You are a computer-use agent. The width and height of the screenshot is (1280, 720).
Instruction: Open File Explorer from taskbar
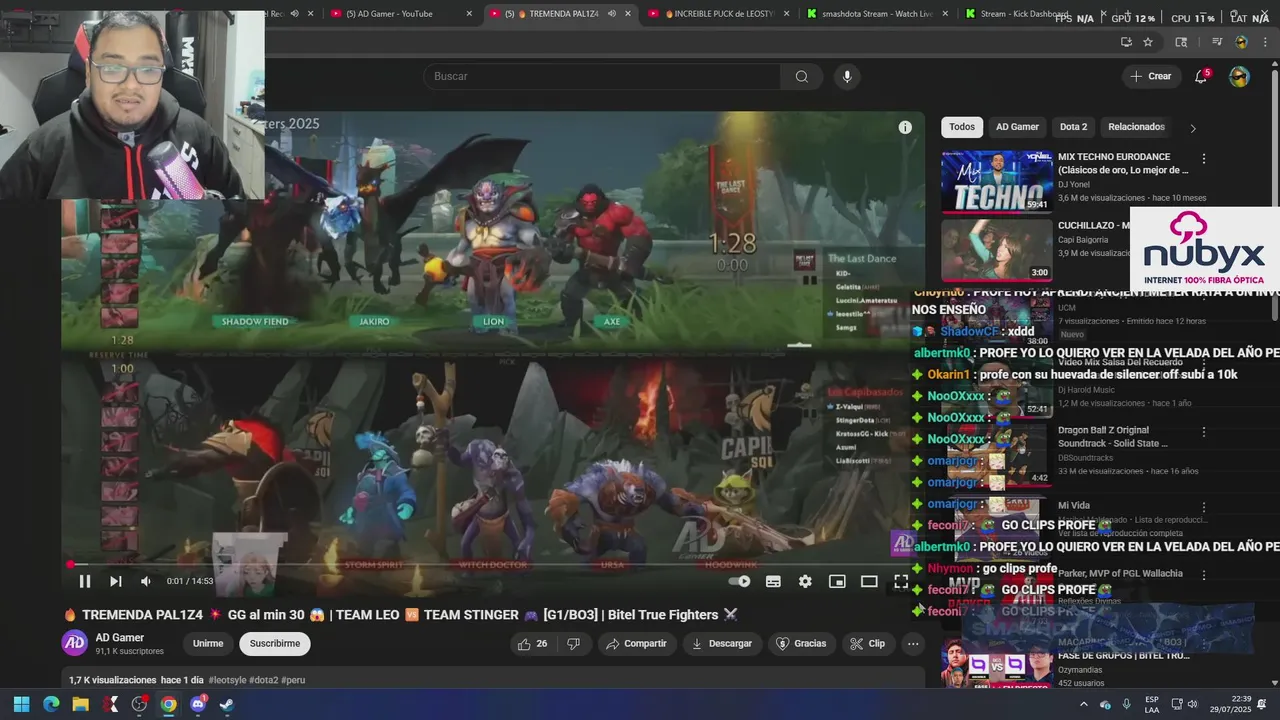pyautogui.click(x=80, y=704)
